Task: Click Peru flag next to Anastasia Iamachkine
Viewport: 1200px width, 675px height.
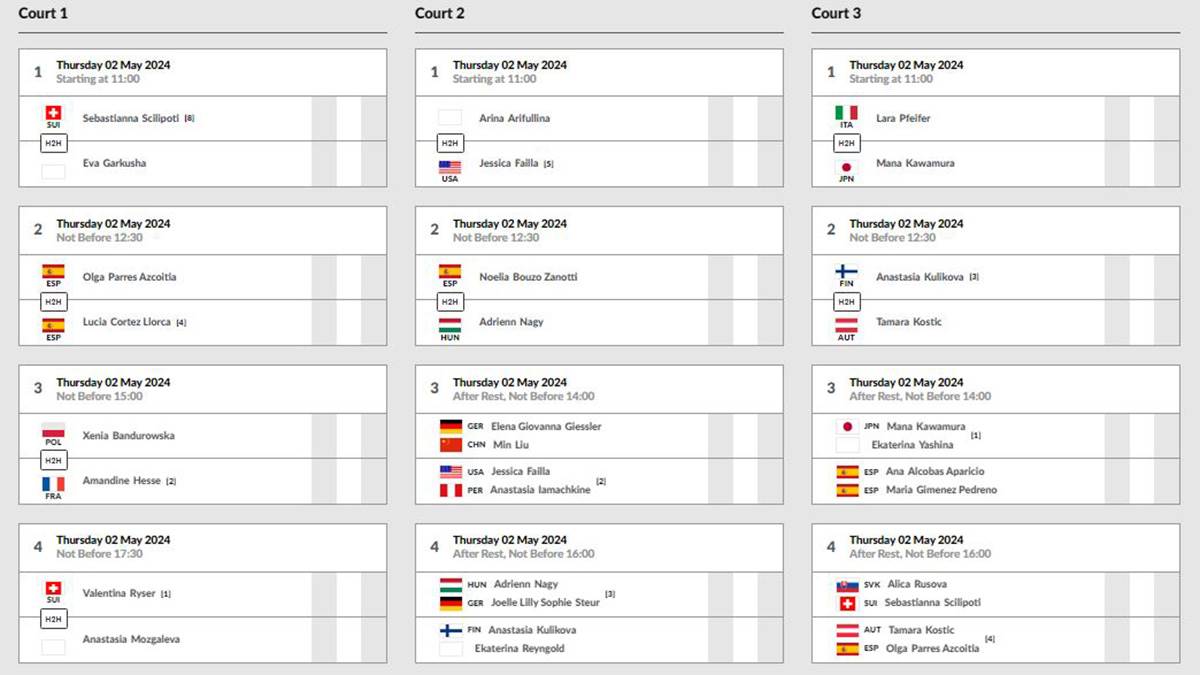Action: [451, 490]
